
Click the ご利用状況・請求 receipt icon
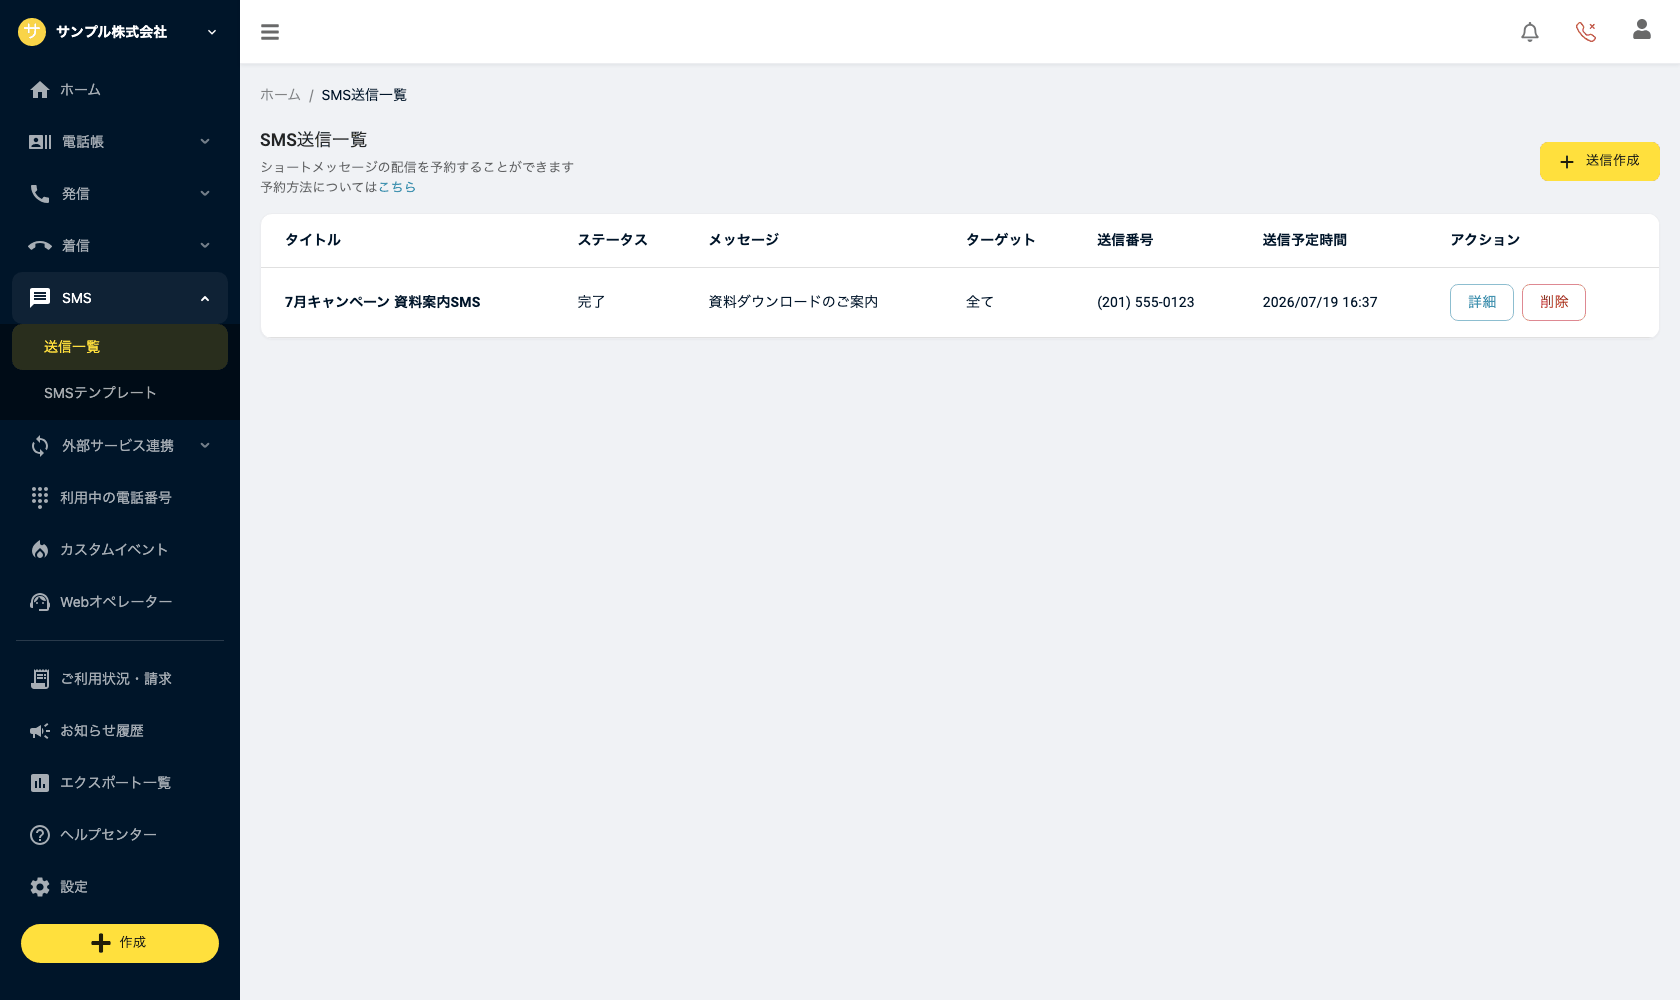coord(40,679)
